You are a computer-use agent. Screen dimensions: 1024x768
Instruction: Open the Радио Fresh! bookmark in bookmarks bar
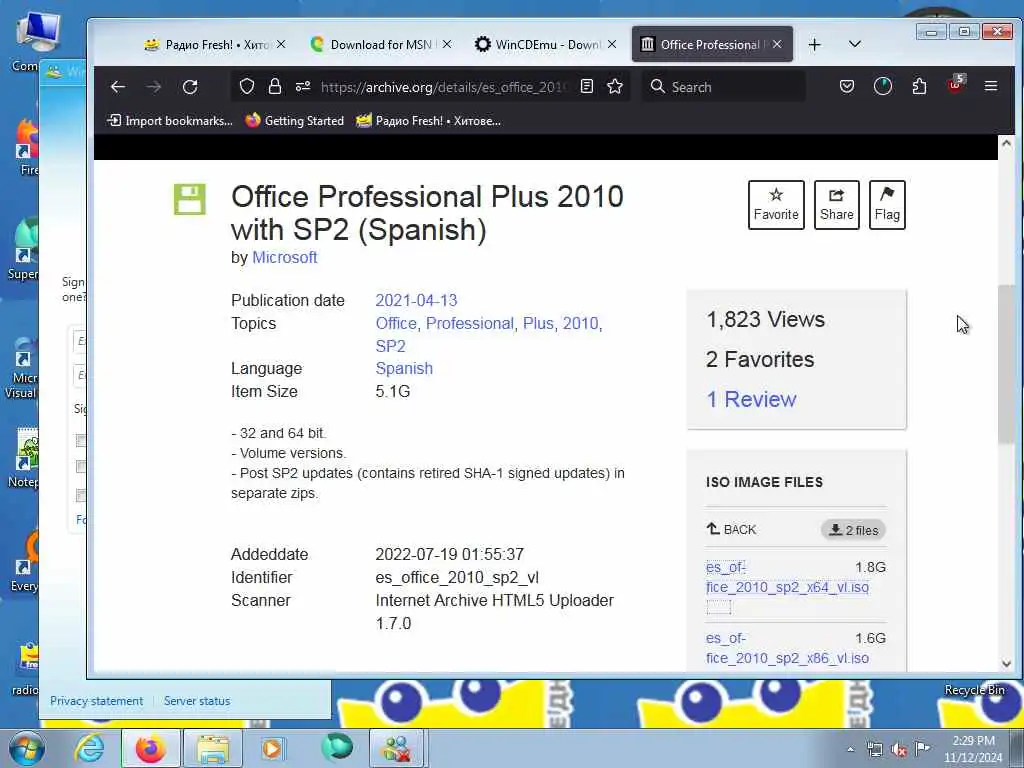tap(429, 121)
